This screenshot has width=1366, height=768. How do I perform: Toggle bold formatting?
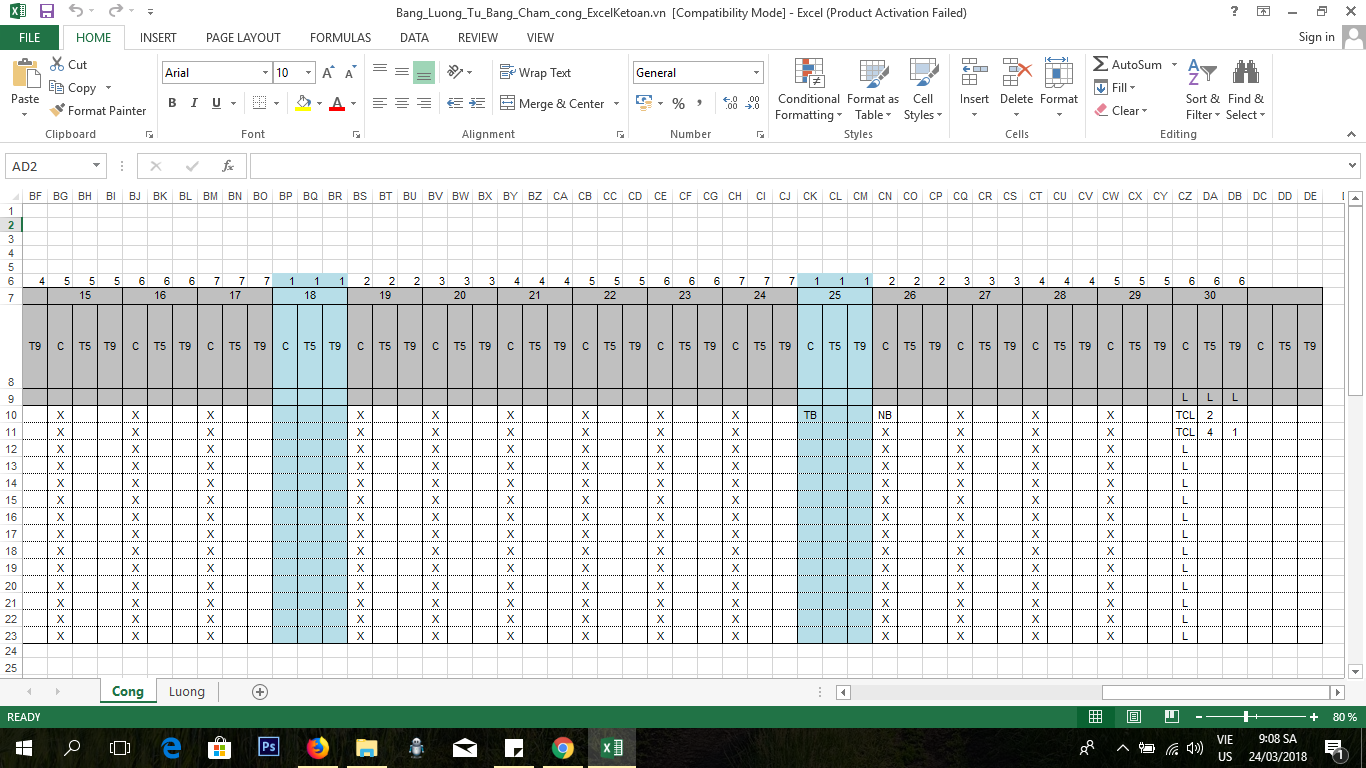pyautogui.click(x=172, y=103)
